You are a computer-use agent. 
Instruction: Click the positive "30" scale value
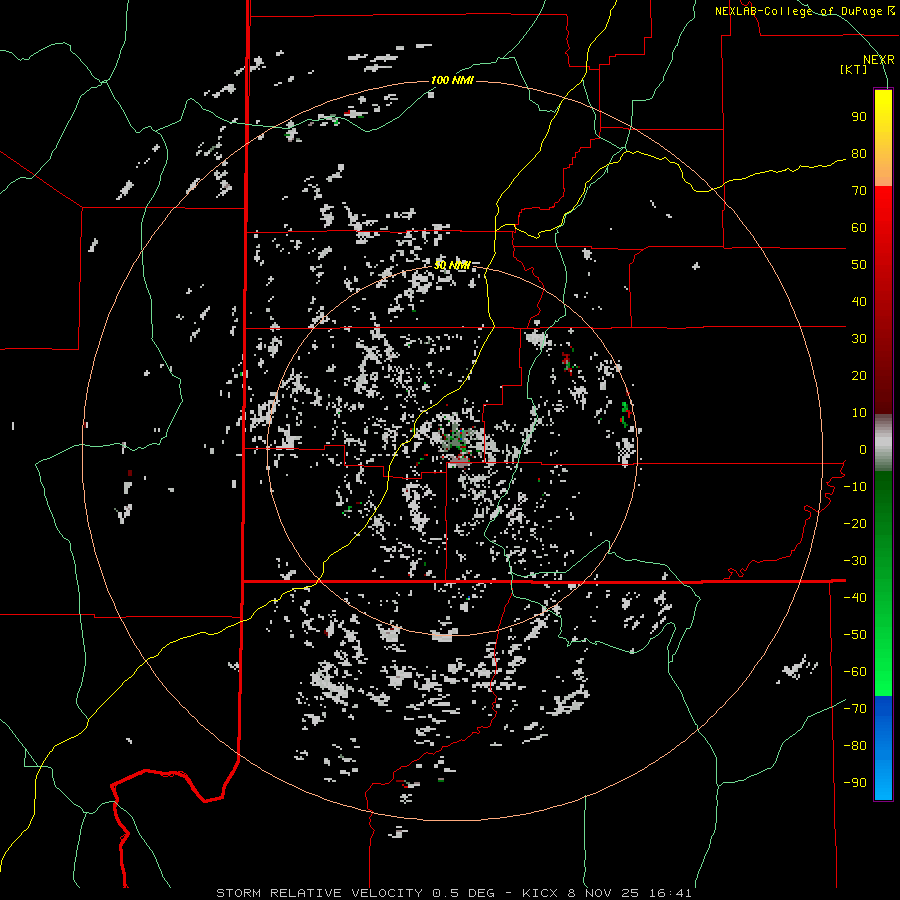(859, 339)
